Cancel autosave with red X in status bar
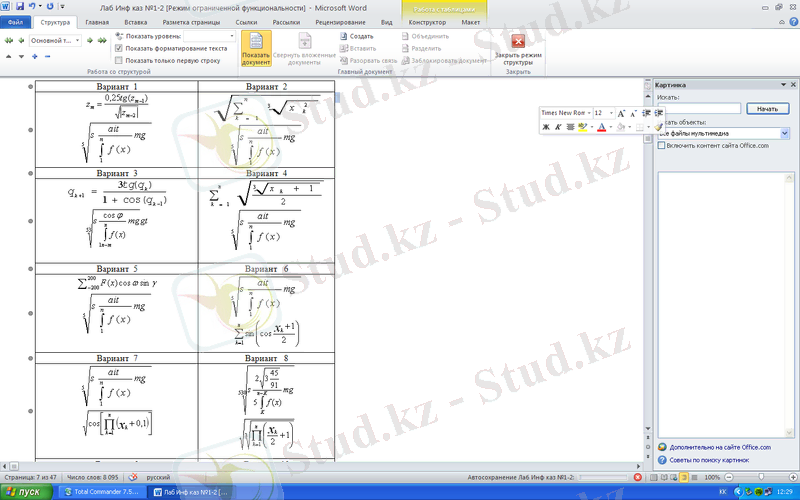This screenshot has width=800, height=500. coord(638,478)
